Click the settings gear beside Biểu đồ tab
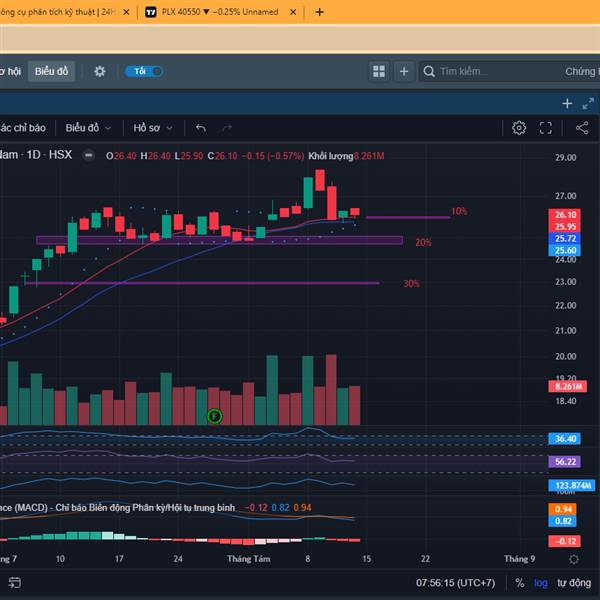This screenshot has height=600, width=600. coord(100,71)
